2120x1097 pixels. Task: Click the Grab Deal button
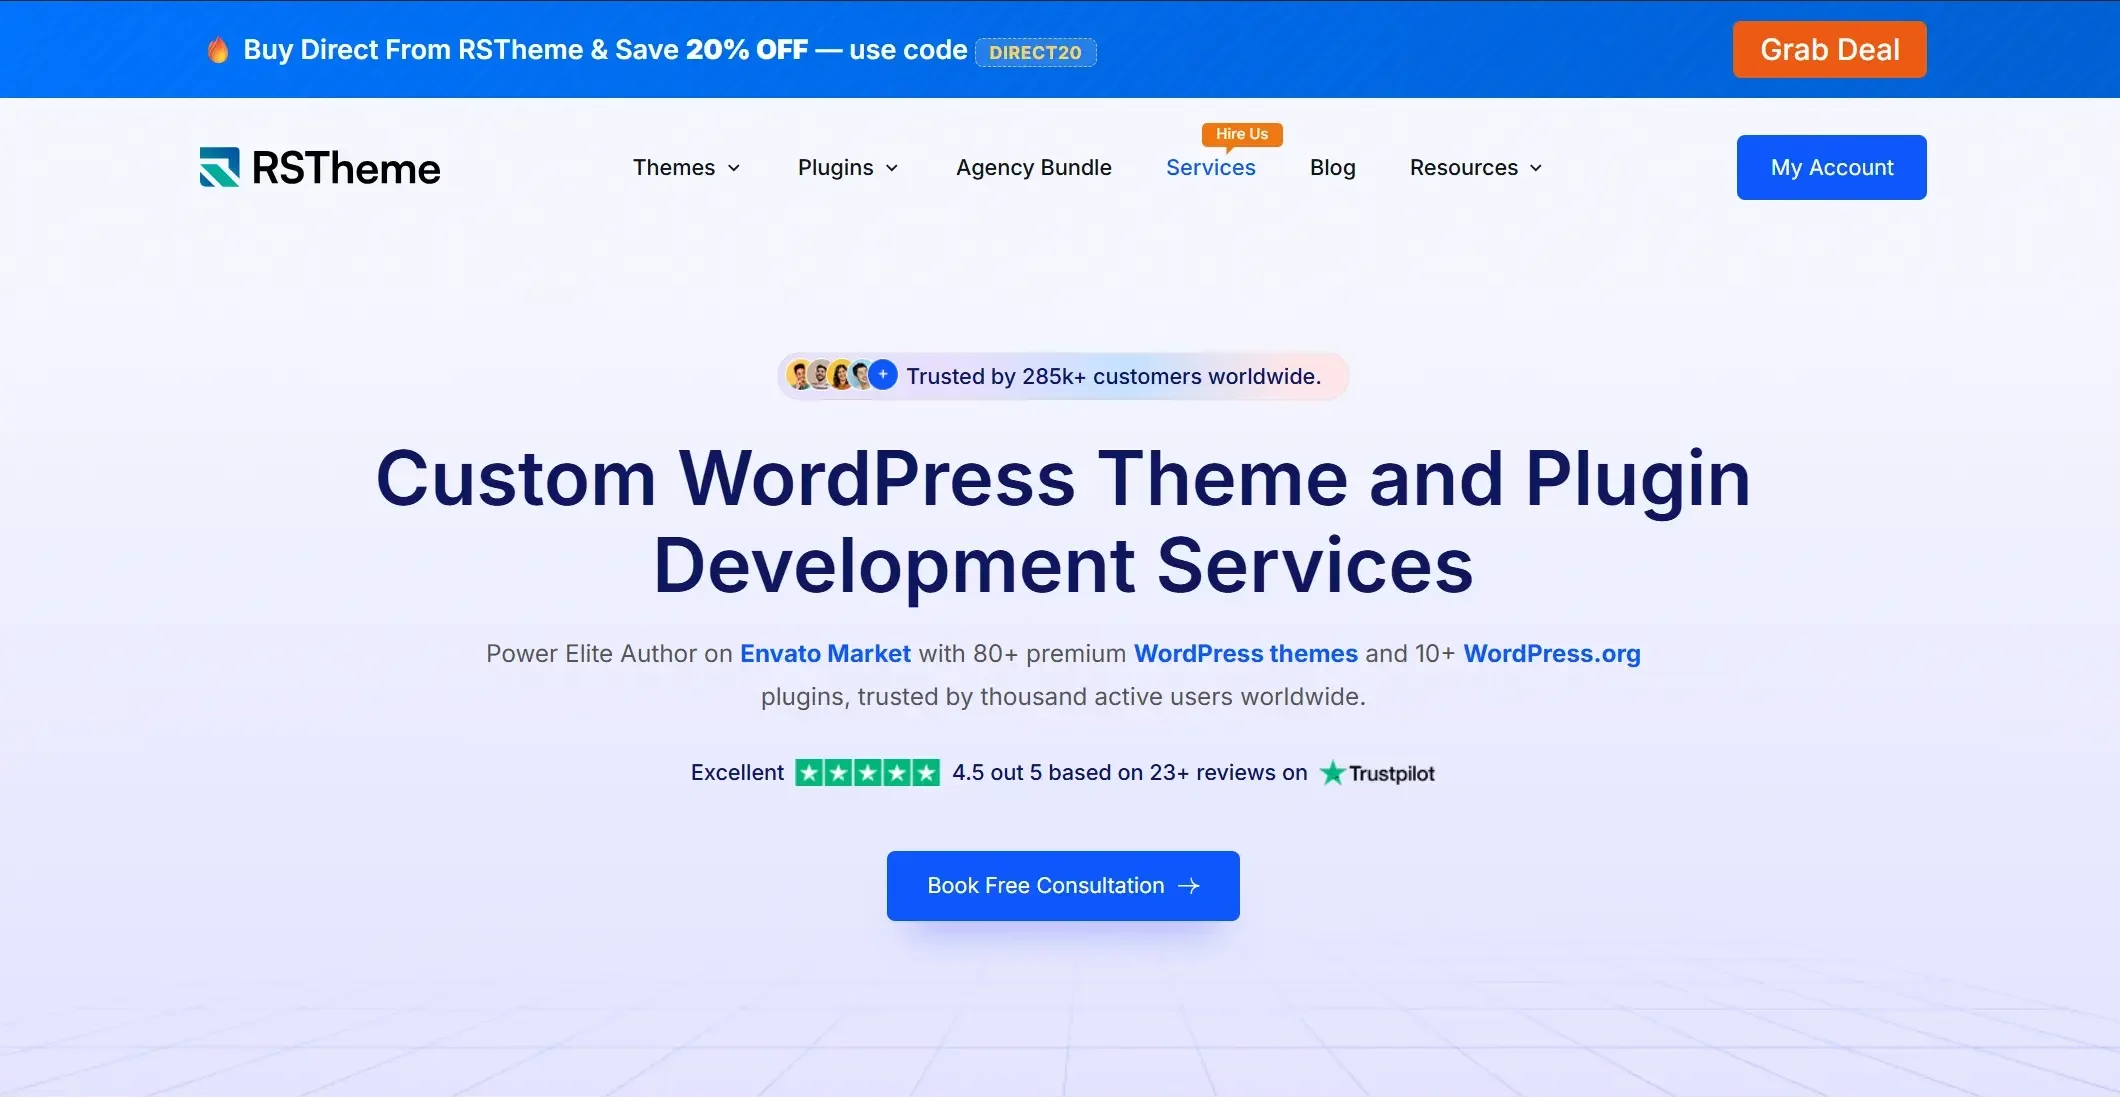tap(1829, 49)
